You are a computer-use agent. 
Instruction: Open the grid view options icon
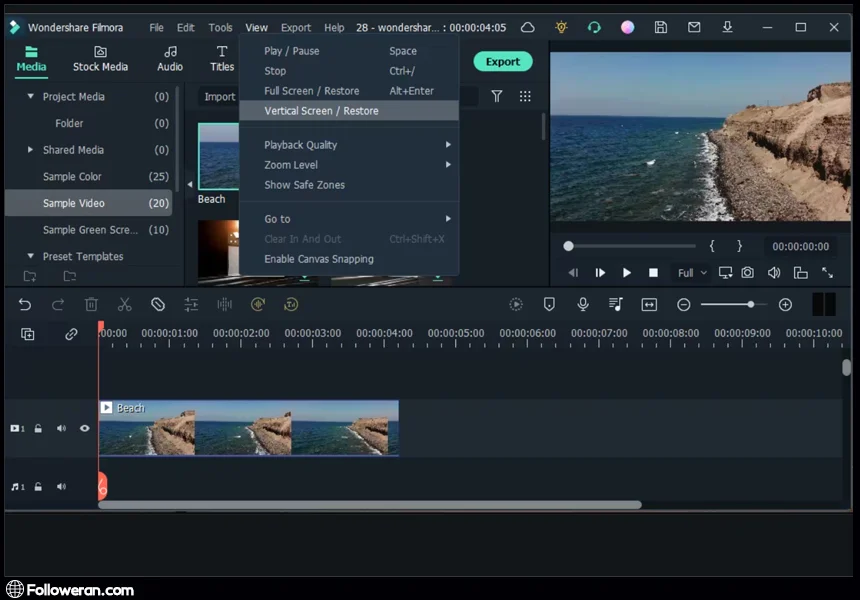point(525,97)
